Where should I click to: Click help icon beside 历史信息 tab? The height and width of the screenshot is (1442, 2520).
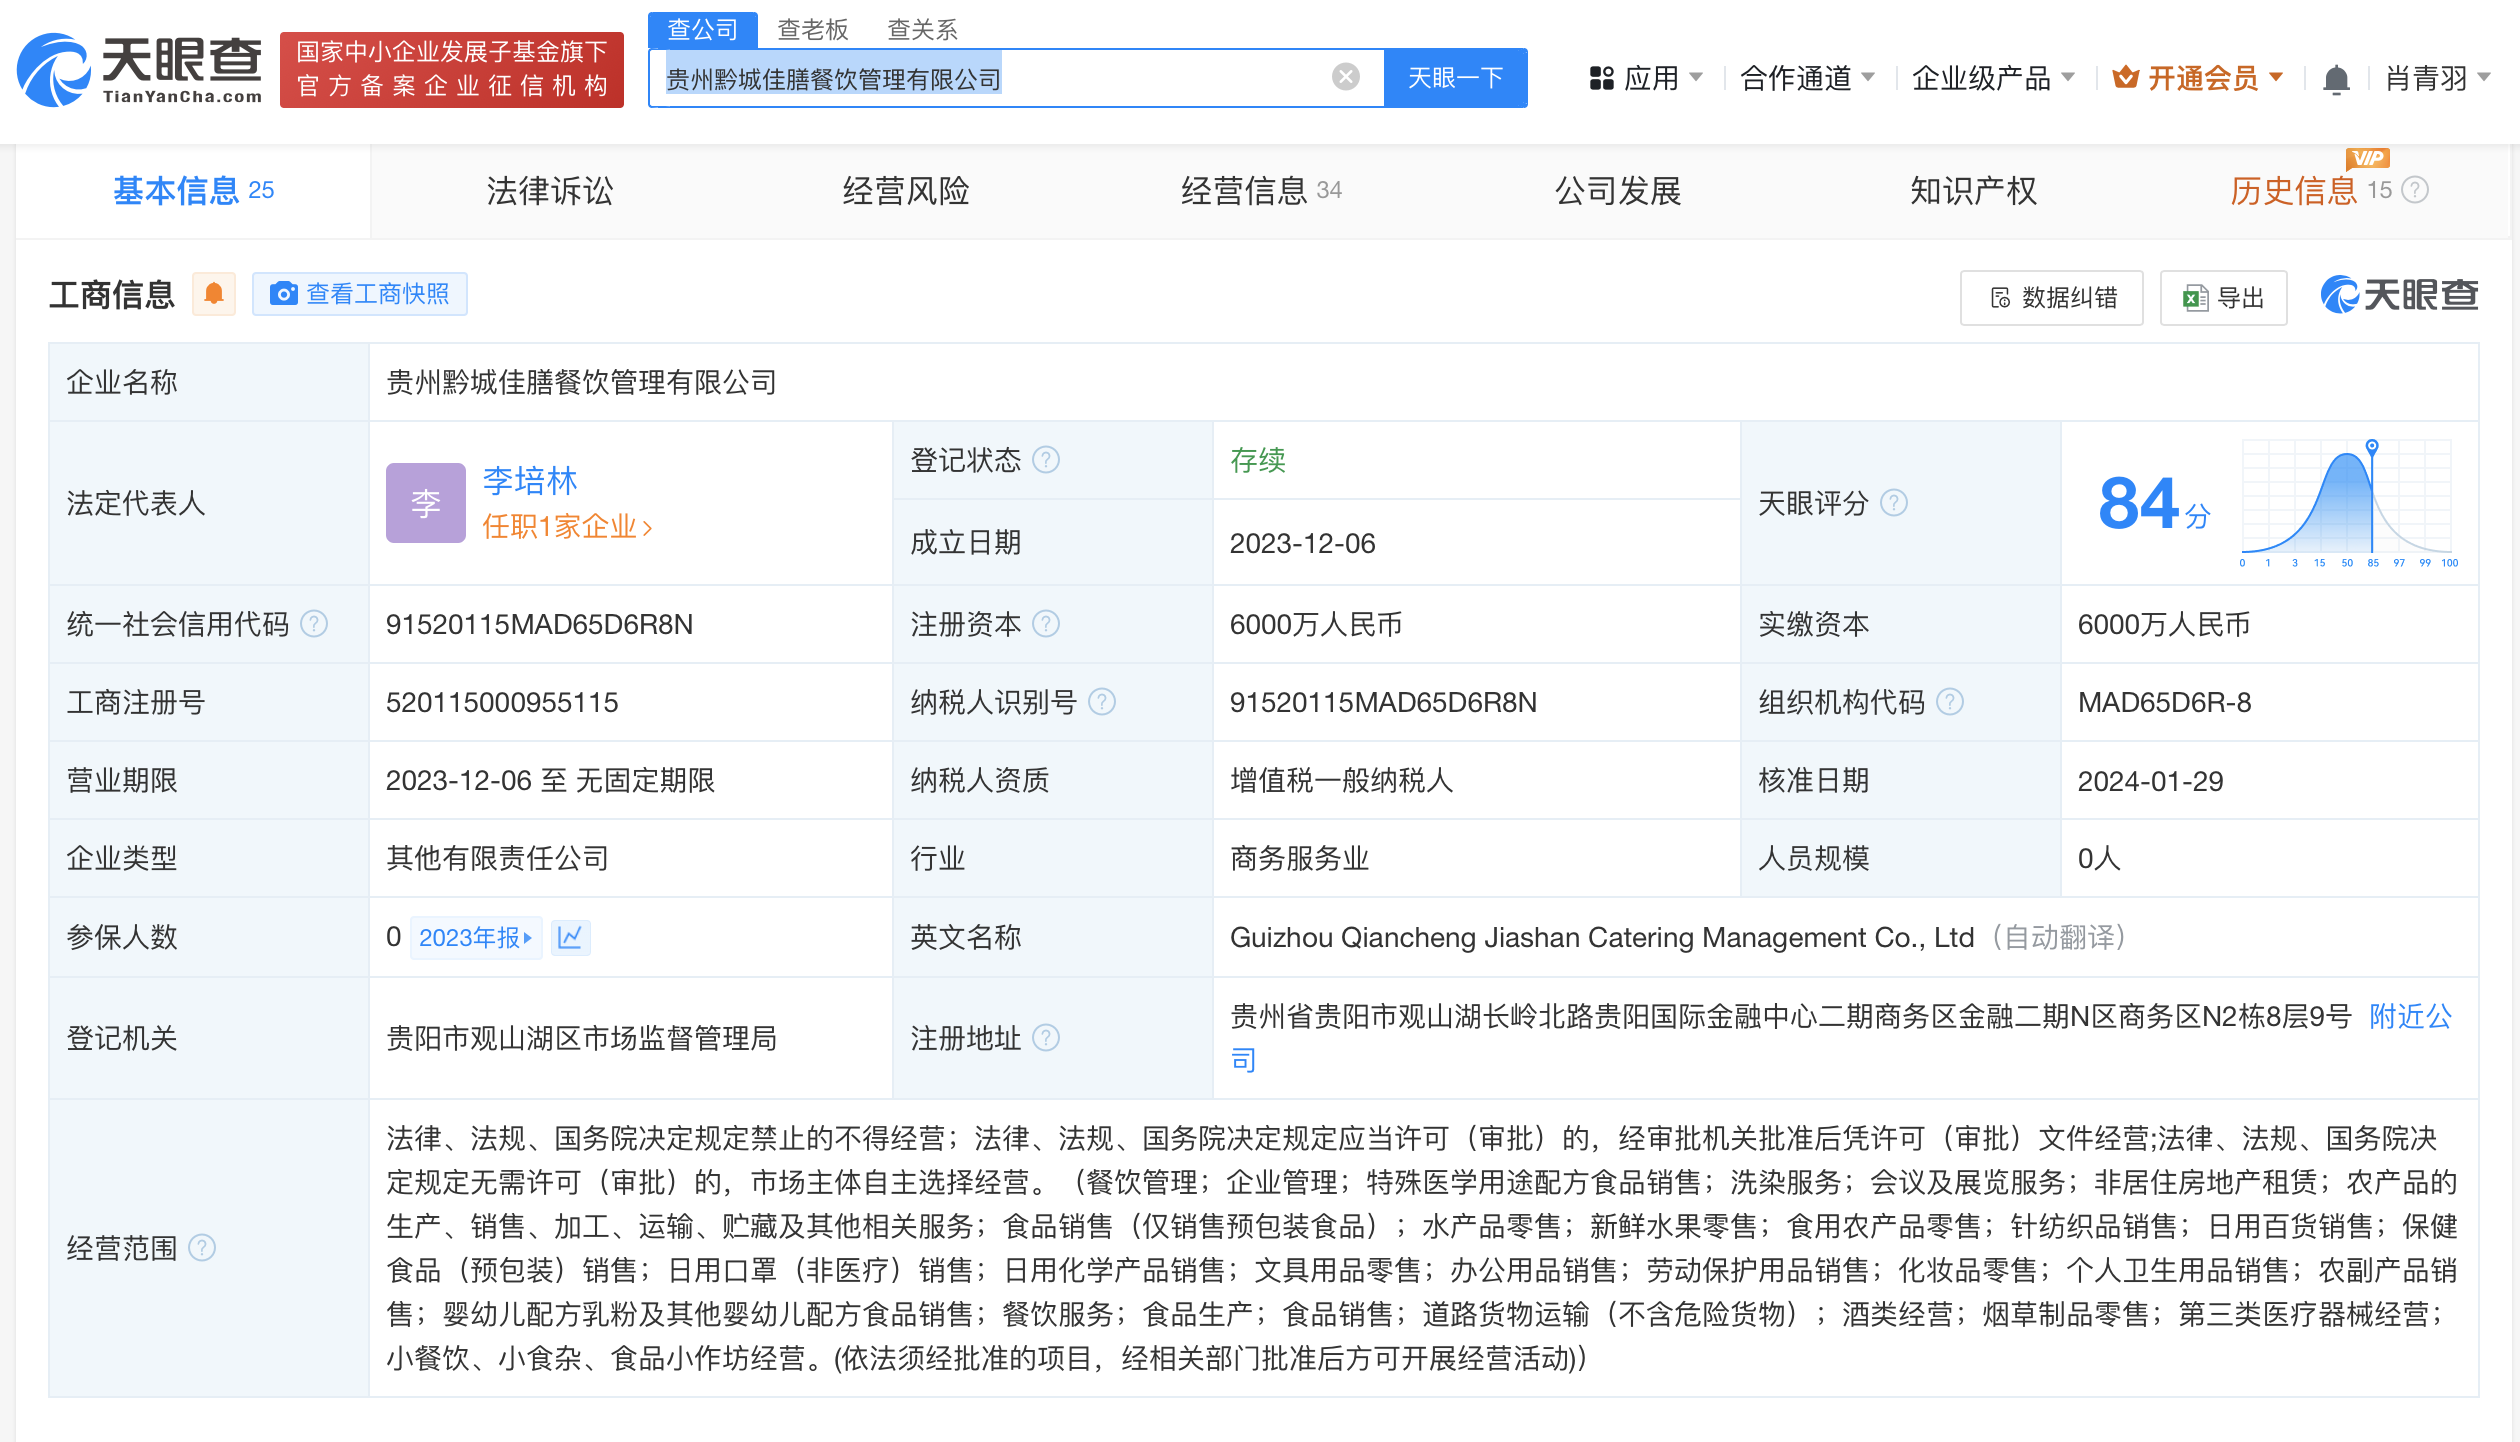pos(2415,190)
